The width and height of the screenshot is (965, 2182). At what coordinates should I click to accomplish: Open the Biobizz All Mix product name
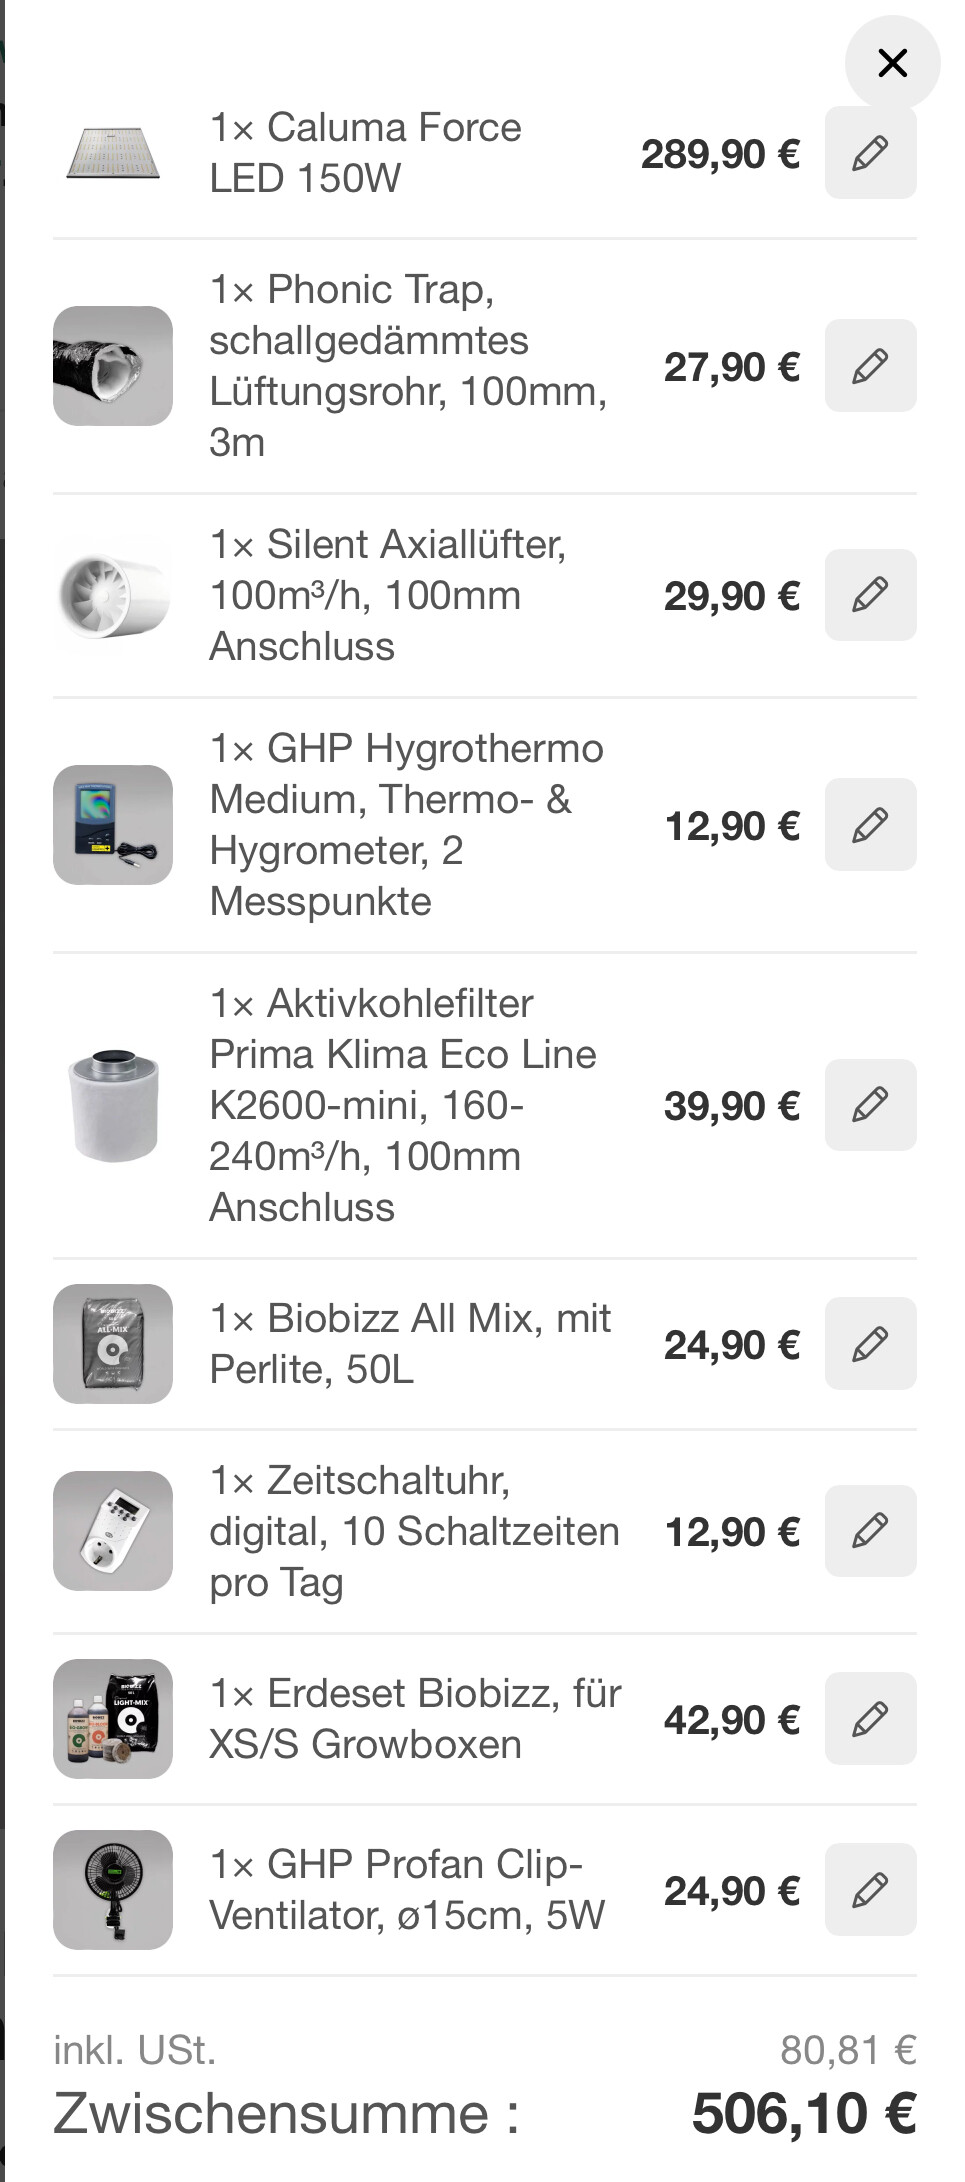pos(410,1344)
